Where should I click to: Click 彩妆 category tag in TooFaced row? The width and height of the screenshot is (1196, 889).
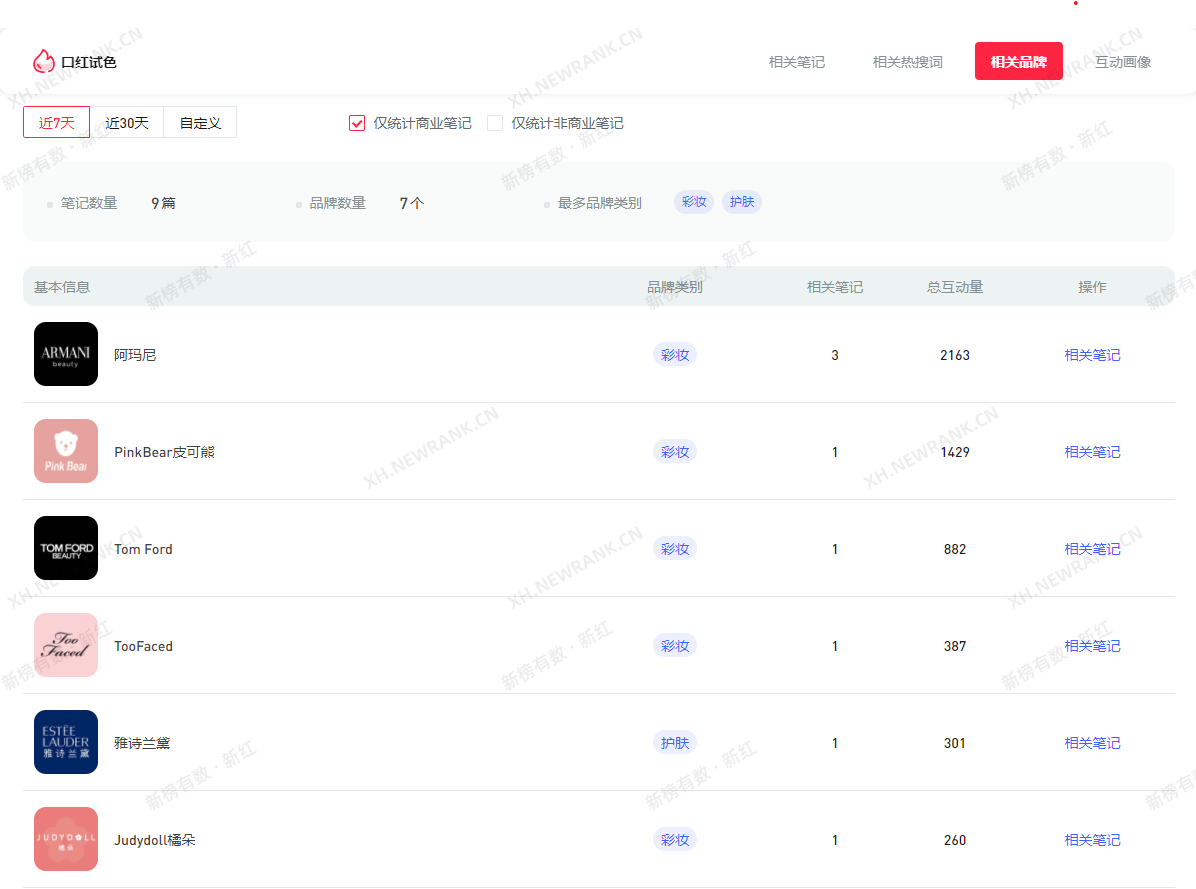(x=675, y=645)
